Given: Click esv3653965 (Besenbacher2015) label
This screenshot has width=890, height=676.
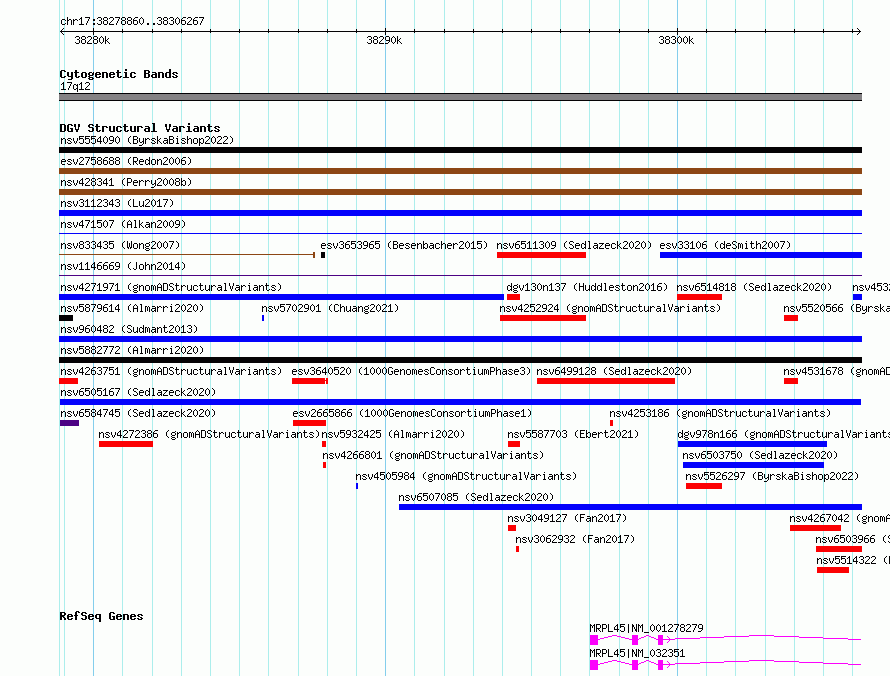Looking at the screenshot, I should click(404, 245).
